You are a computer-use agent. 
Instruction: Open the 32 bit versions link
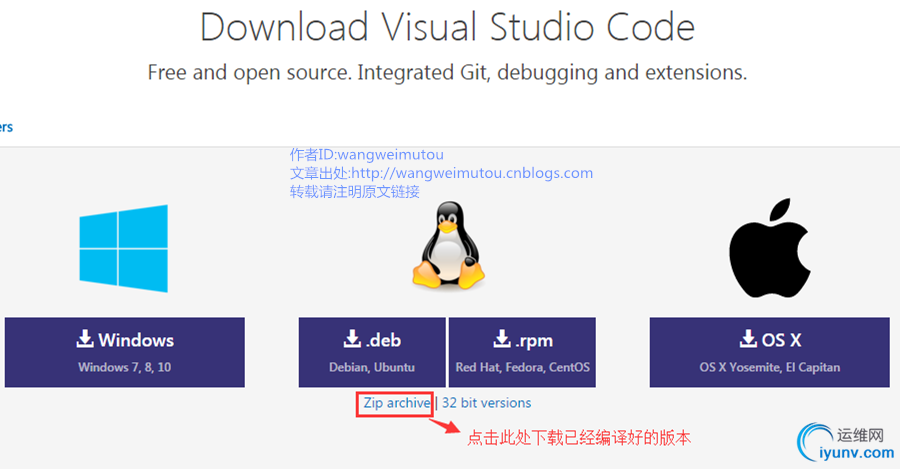coord(487,403)
